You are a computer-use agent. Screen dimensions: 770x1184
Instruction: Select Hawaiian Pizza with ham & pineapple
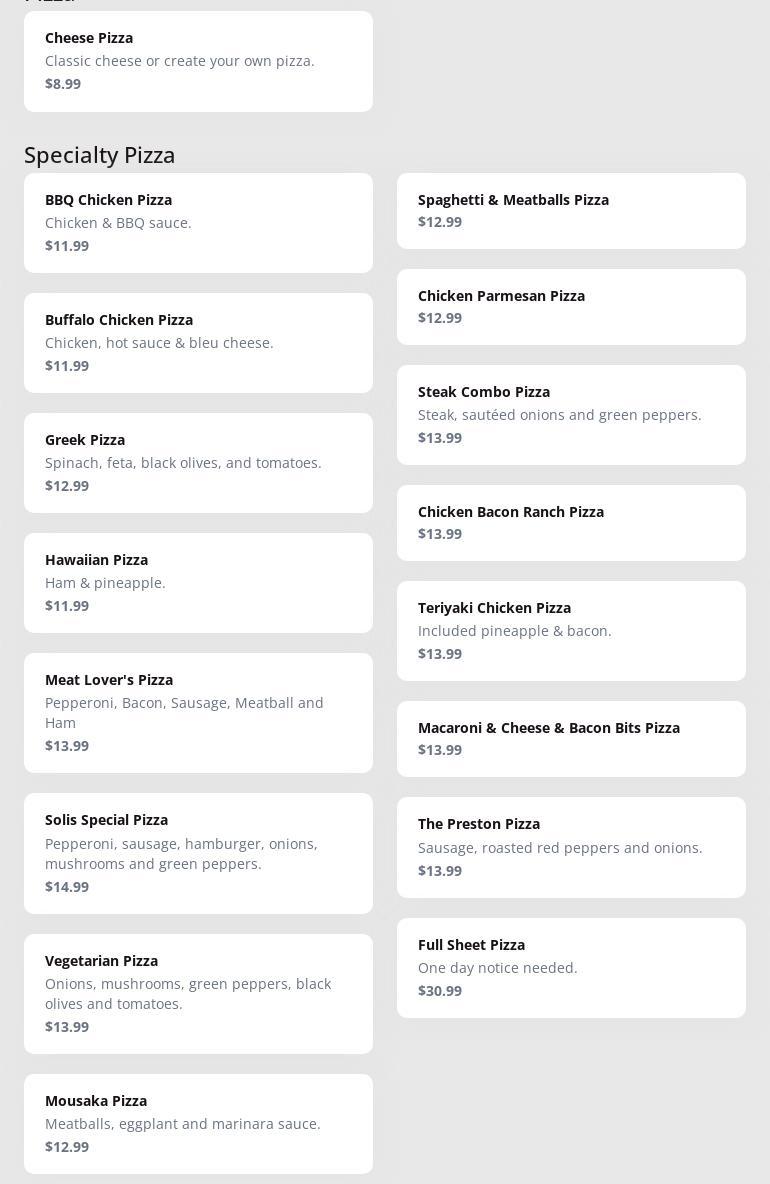199,583
